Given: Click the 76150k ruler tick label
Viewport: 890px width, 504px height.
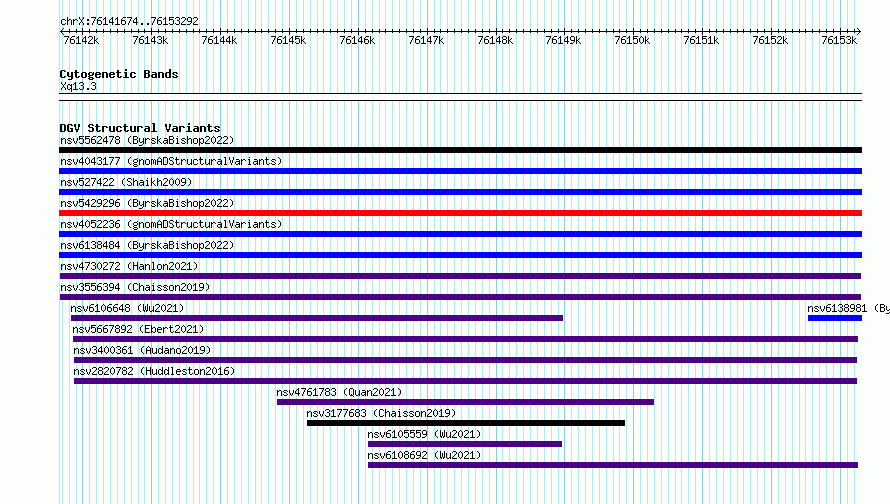Looking at the screenshot, I should [x=632, y=40].
